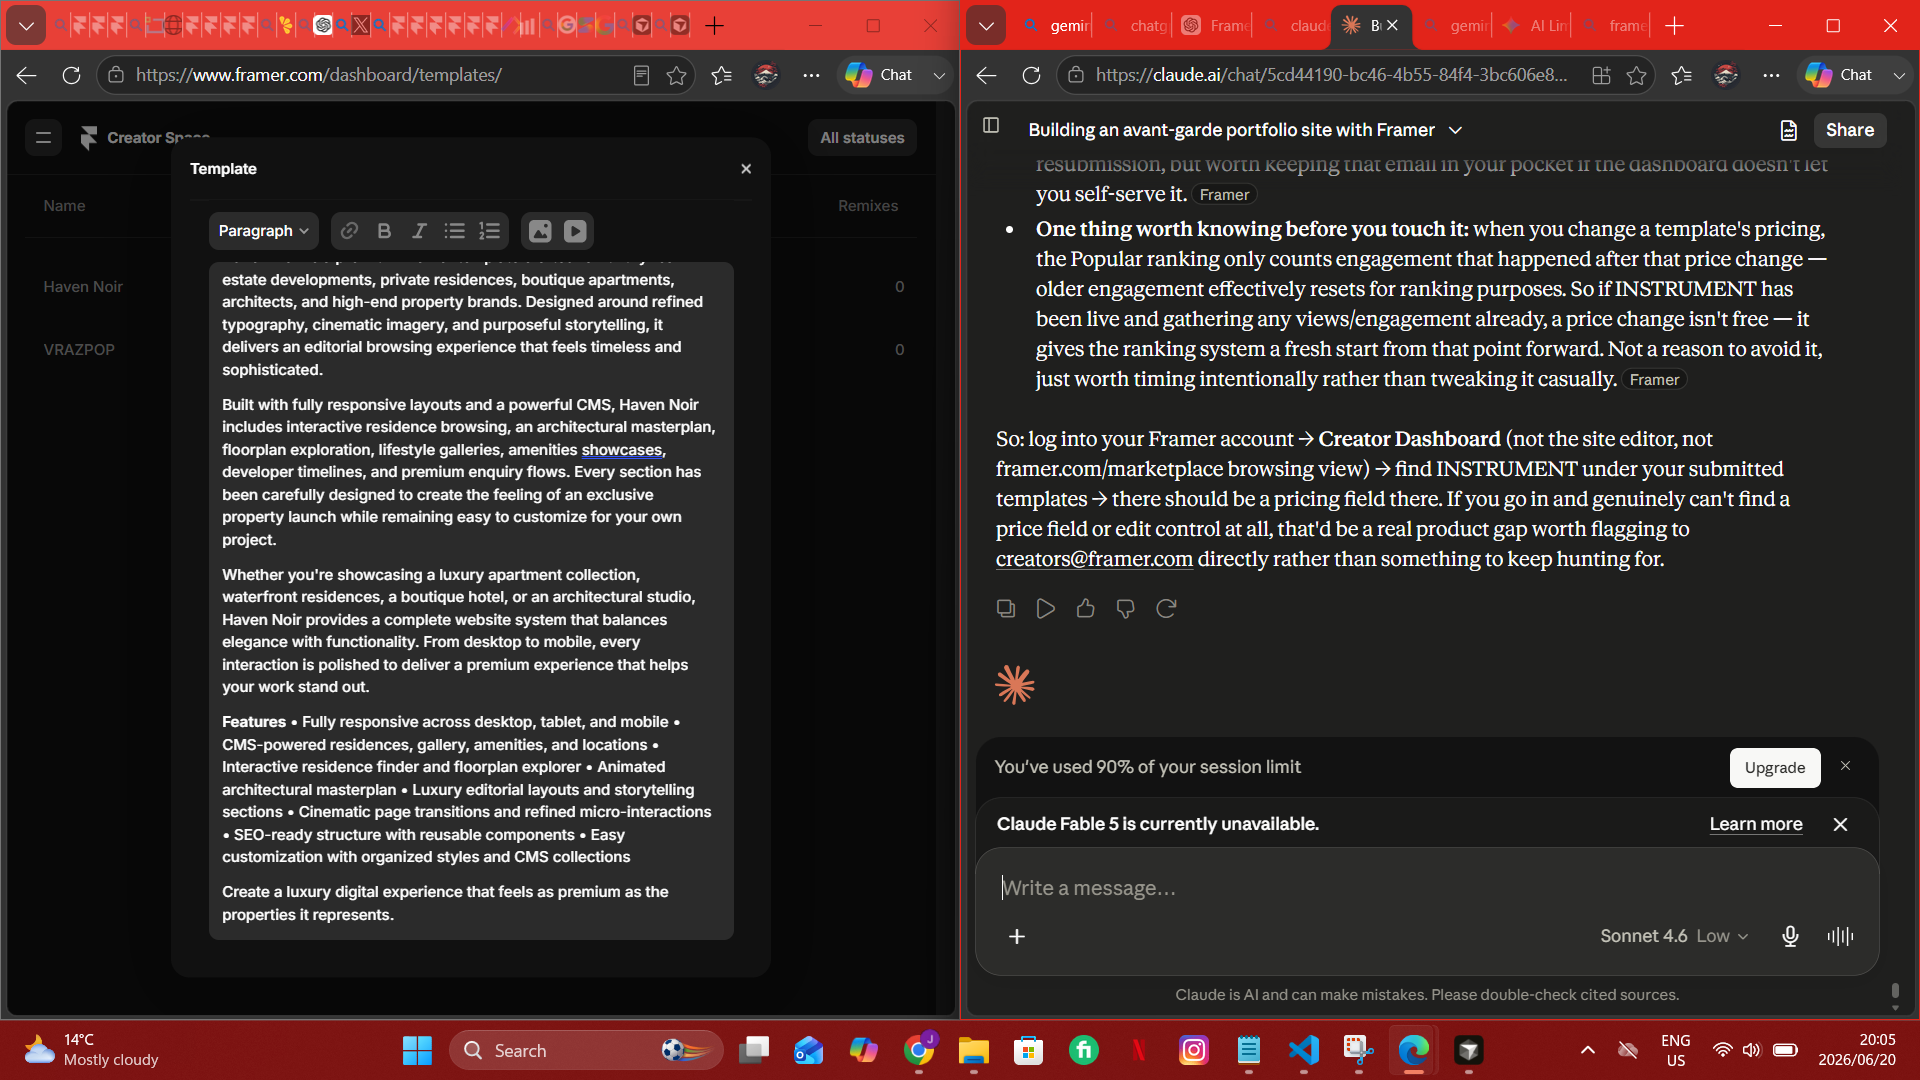Screen dimensions: 1920x1080
Task: Start Claude voice mode
Action: point(1840,936)
